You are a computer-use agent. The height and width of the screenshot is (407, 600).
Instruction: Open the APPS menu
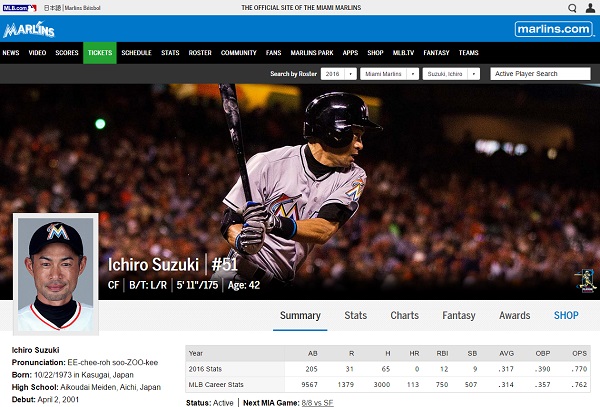click(x=350, y=53)
